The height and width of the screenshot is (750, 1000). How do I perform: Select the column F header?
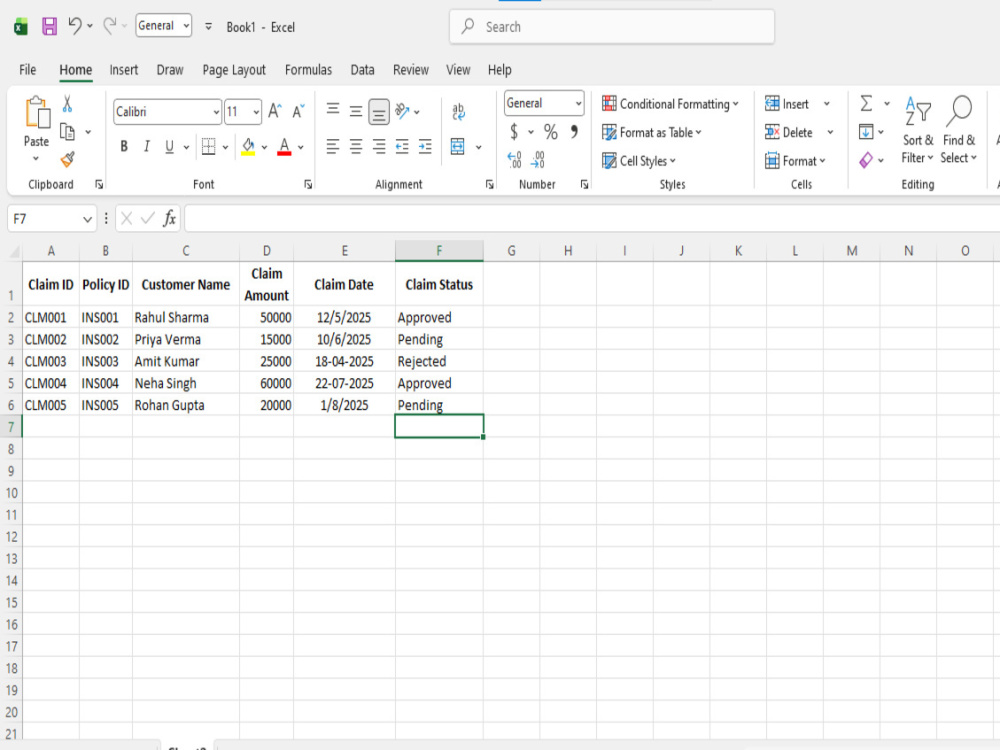[439, 251]
